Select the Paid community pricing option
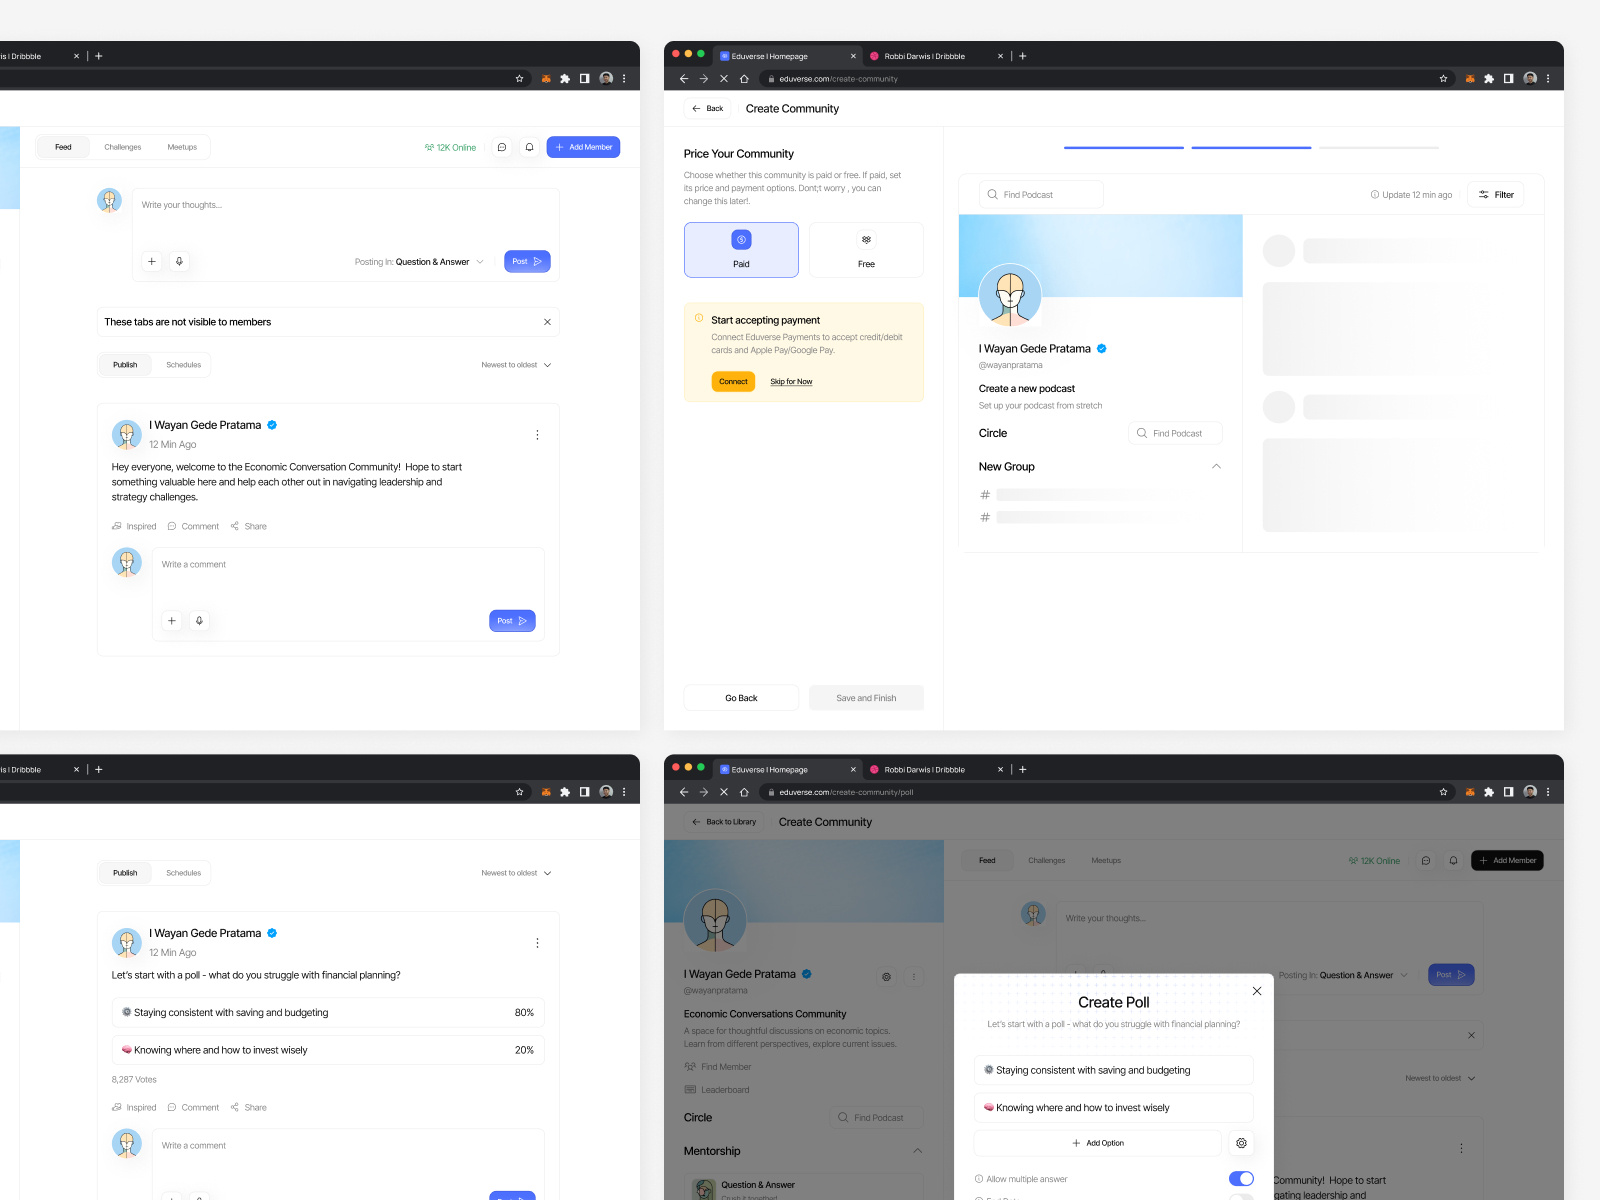The height and width of the screenshot is (1200, 1600). point(740,250)
